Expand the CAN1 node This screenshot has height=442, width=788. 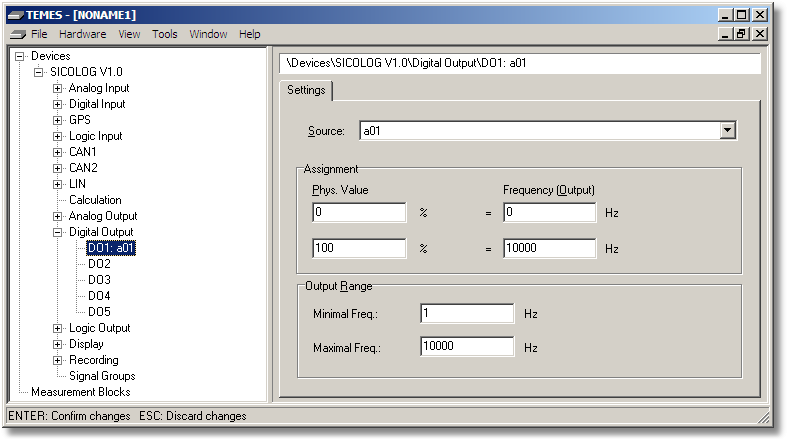coord(58,152)
